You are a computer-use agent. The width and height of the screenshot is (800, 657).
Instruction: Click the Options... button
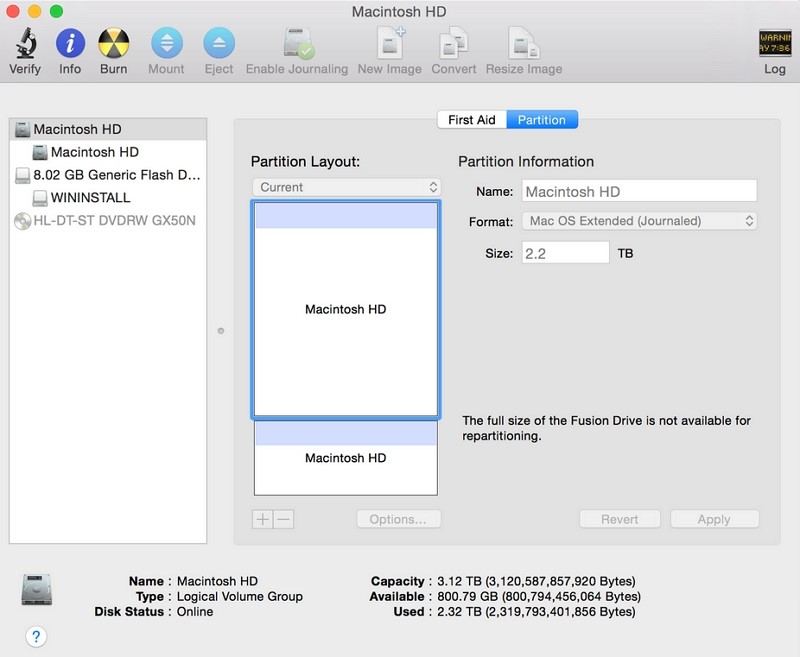click(398, 519)
